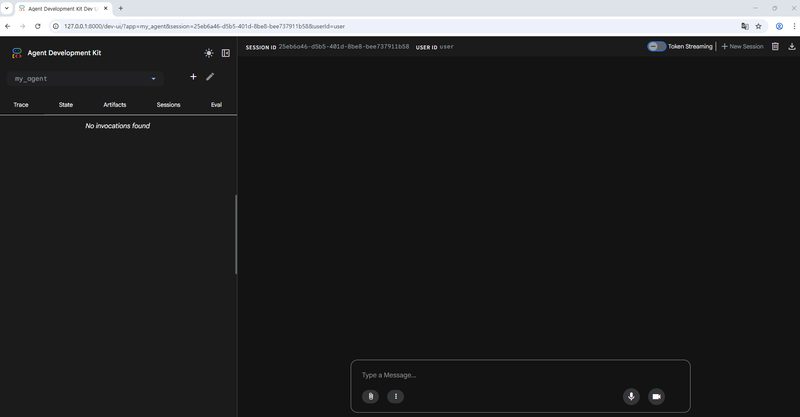
Task: Open more options in message box
Action: click(395, 397)
